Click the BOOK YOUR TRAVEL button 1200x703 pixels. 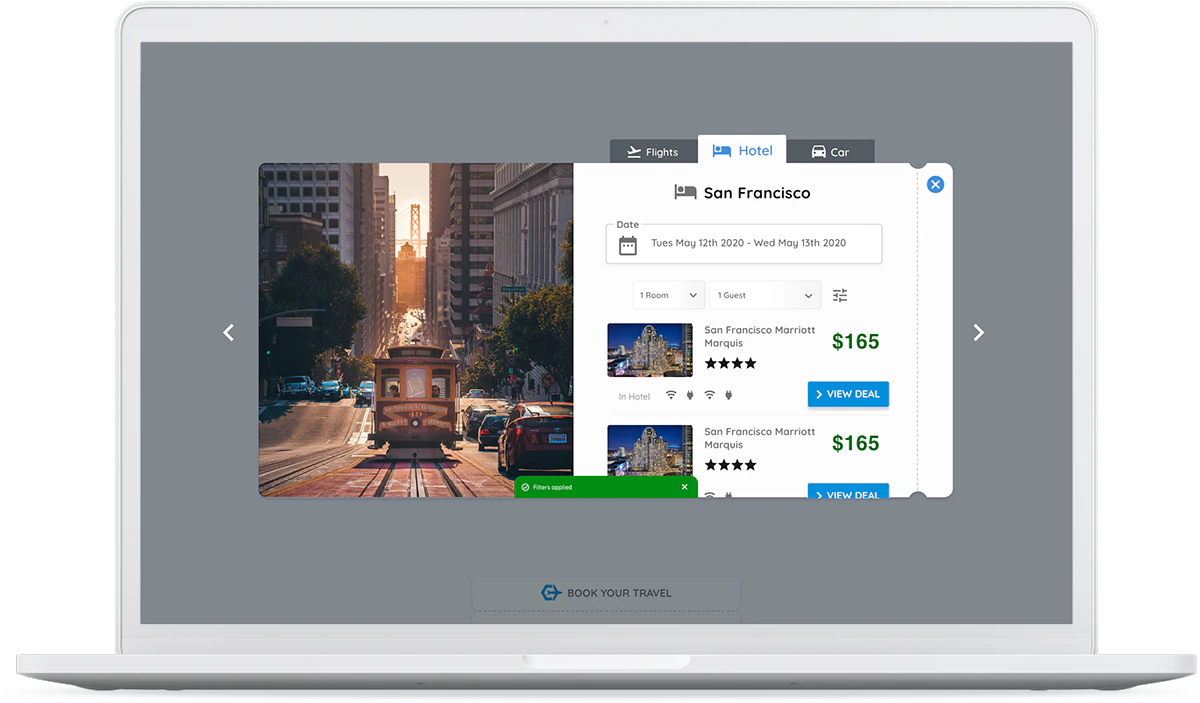(606, 593)
